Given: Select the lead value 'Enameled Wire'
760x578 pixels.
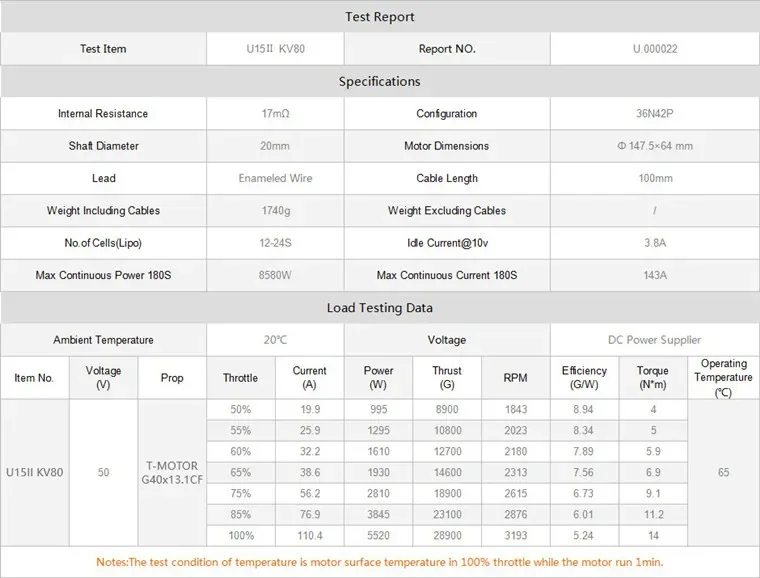Looking at the screenshot, I should tap(275, 178).
